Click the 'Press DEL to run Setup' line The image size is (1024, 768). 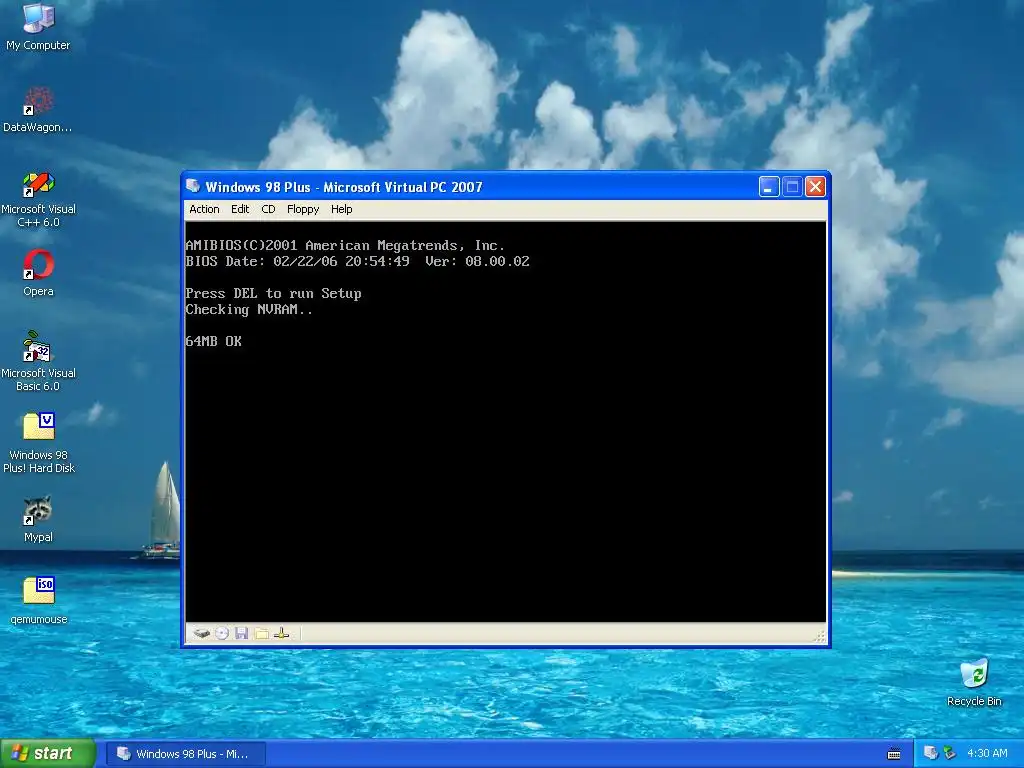click(273, 293)
